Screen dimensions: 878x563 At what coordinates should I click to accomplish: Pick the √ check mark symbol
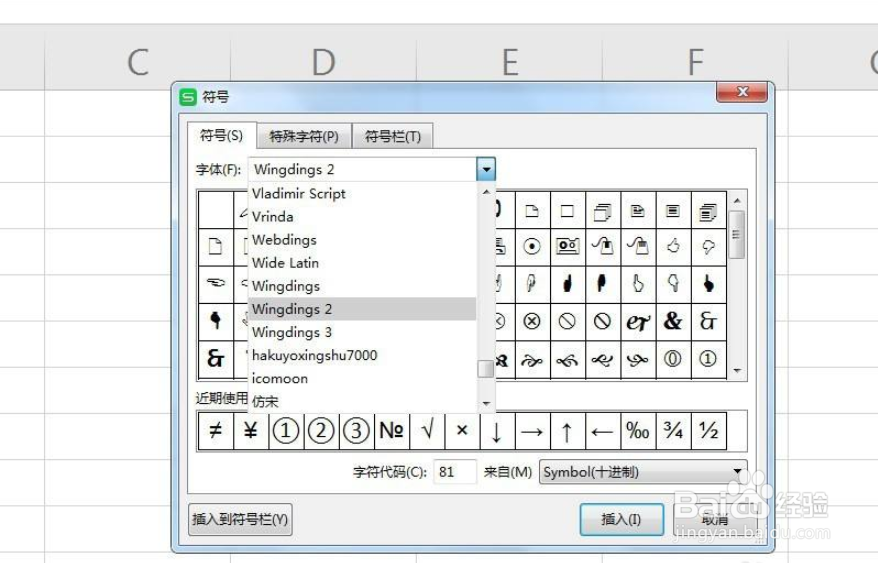(427, 431)
